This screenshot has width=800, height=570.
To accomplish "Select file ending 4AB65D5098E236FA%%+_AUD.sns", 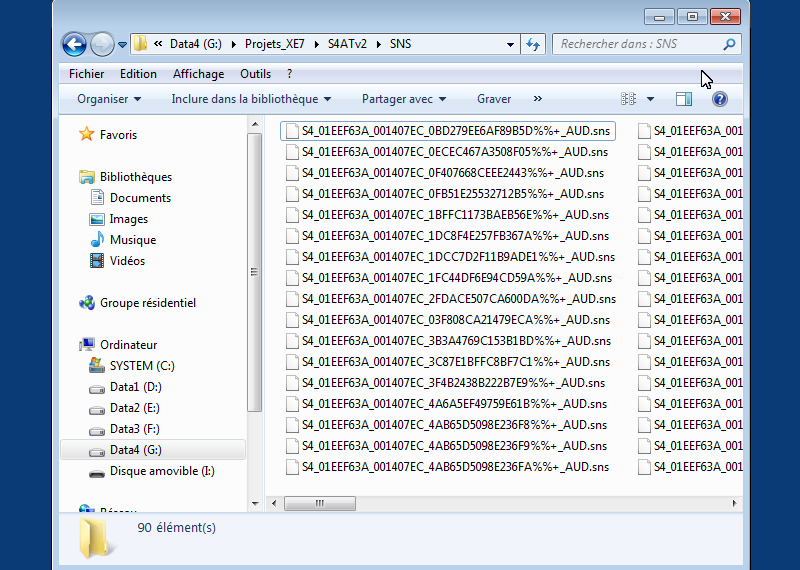I will click(447, 466).
